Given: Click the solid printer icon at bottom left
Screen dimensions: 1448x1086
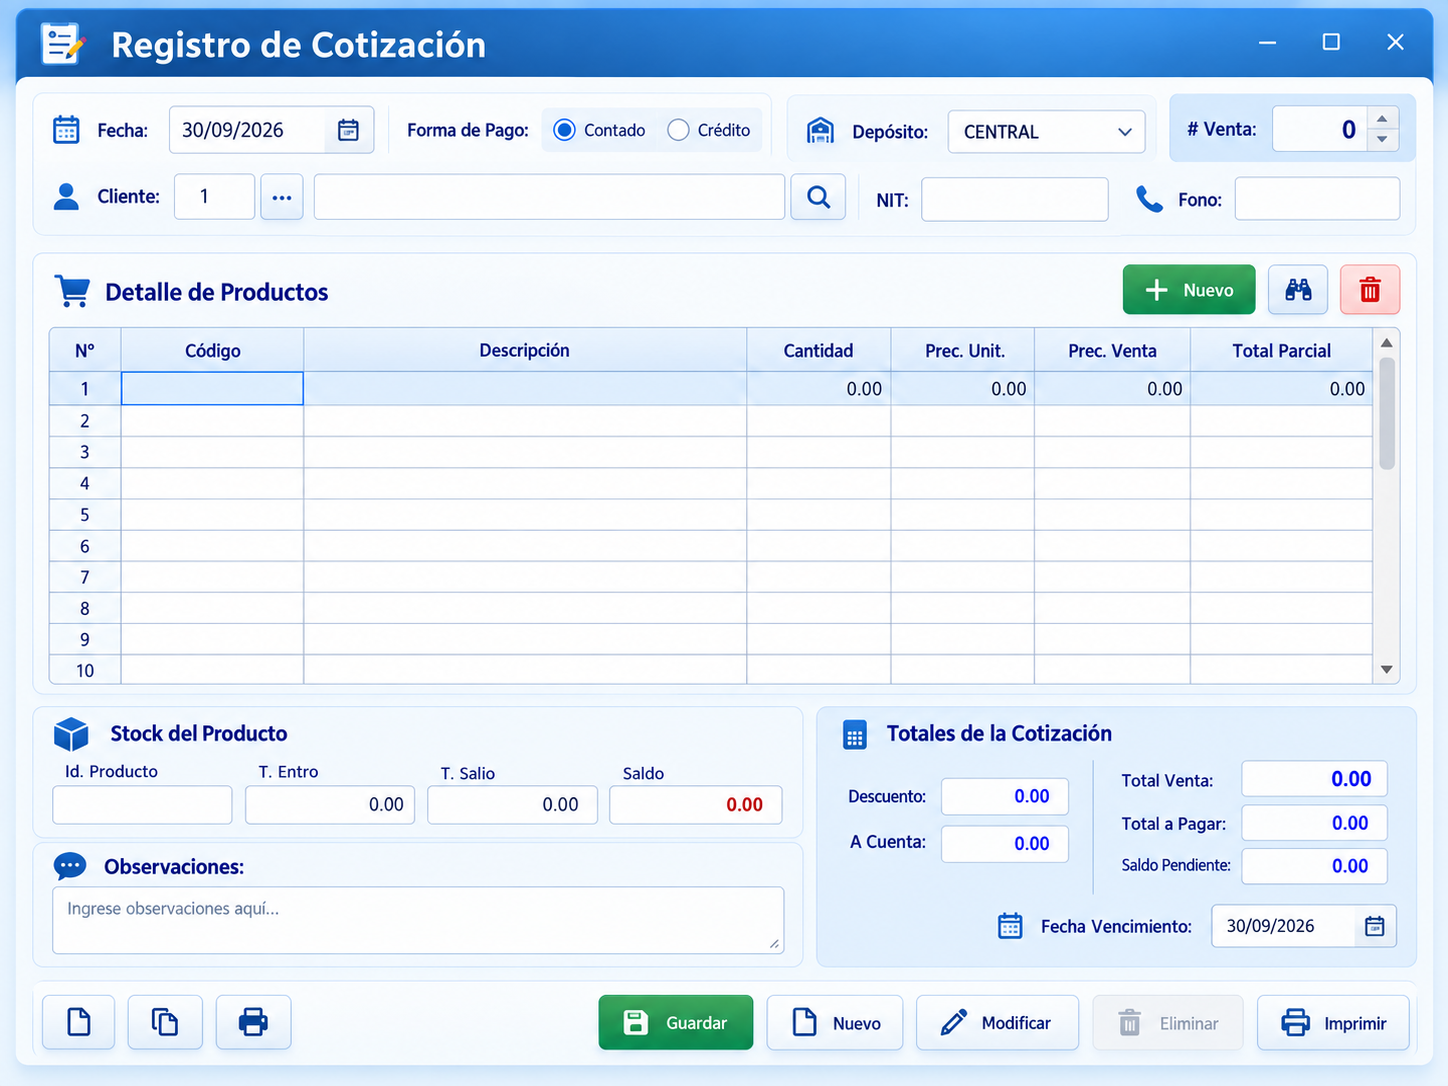Looking at the screenshot, I should tap(253, 1022).
